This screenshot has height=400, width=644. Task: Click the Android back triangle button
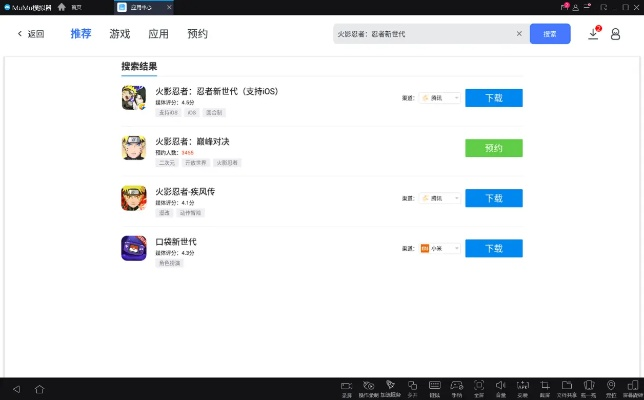pos(16,388)
